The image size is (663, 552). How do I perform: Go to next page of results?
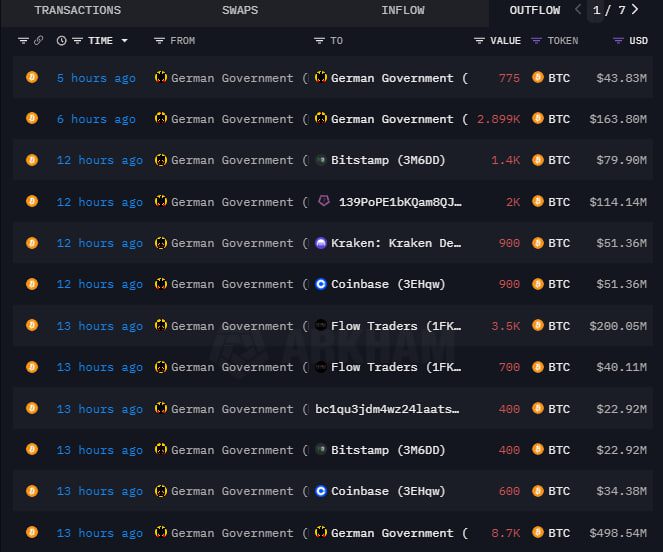click(635, 9)
